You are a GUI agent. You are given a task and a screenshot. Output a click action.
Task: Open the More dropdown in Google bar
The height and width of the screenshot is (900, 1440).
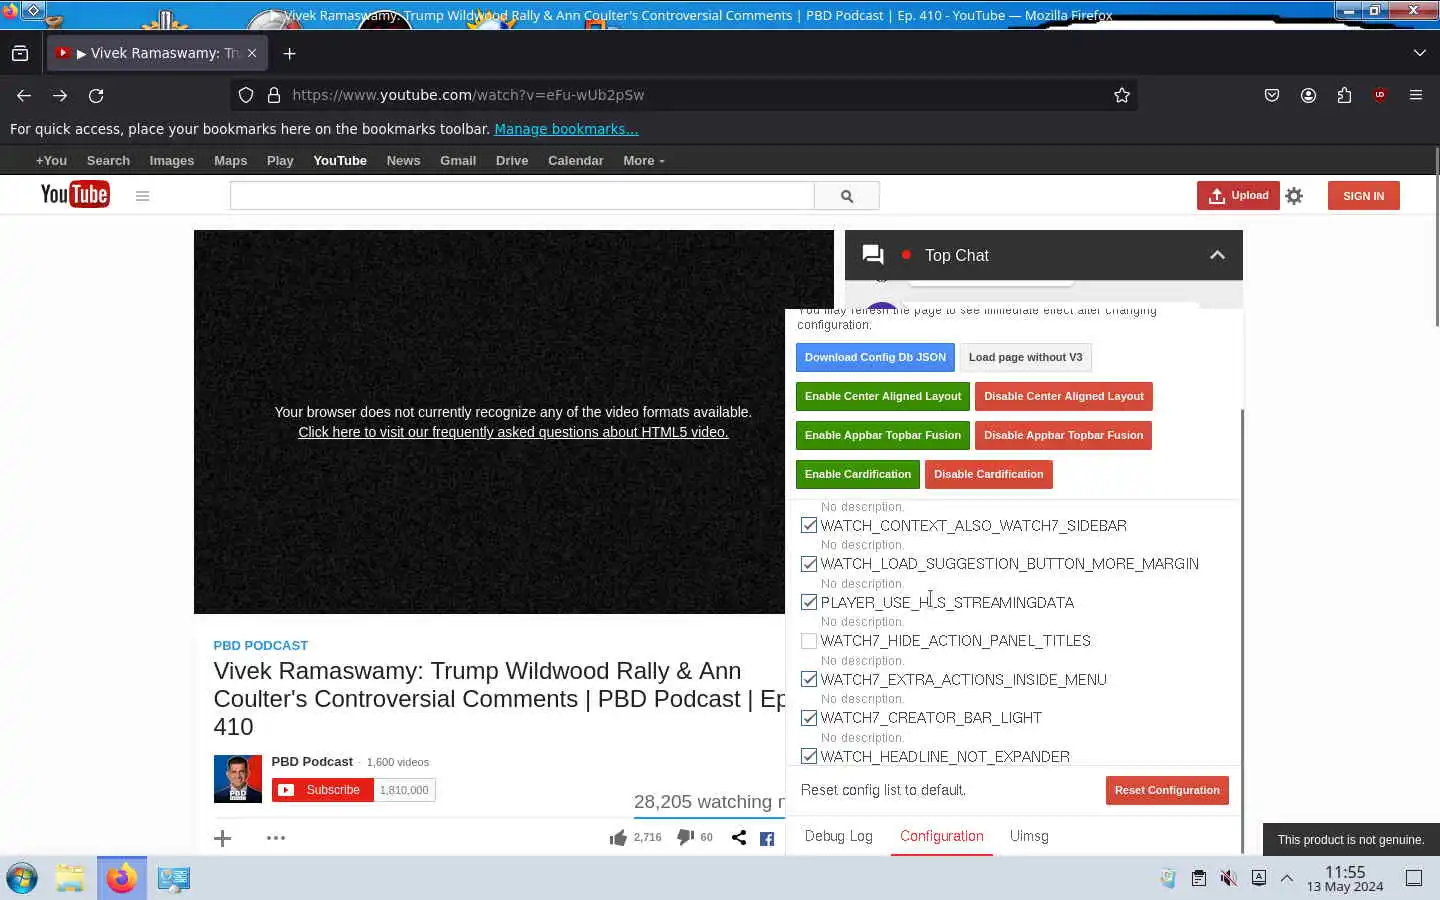(x=643, y=160)
